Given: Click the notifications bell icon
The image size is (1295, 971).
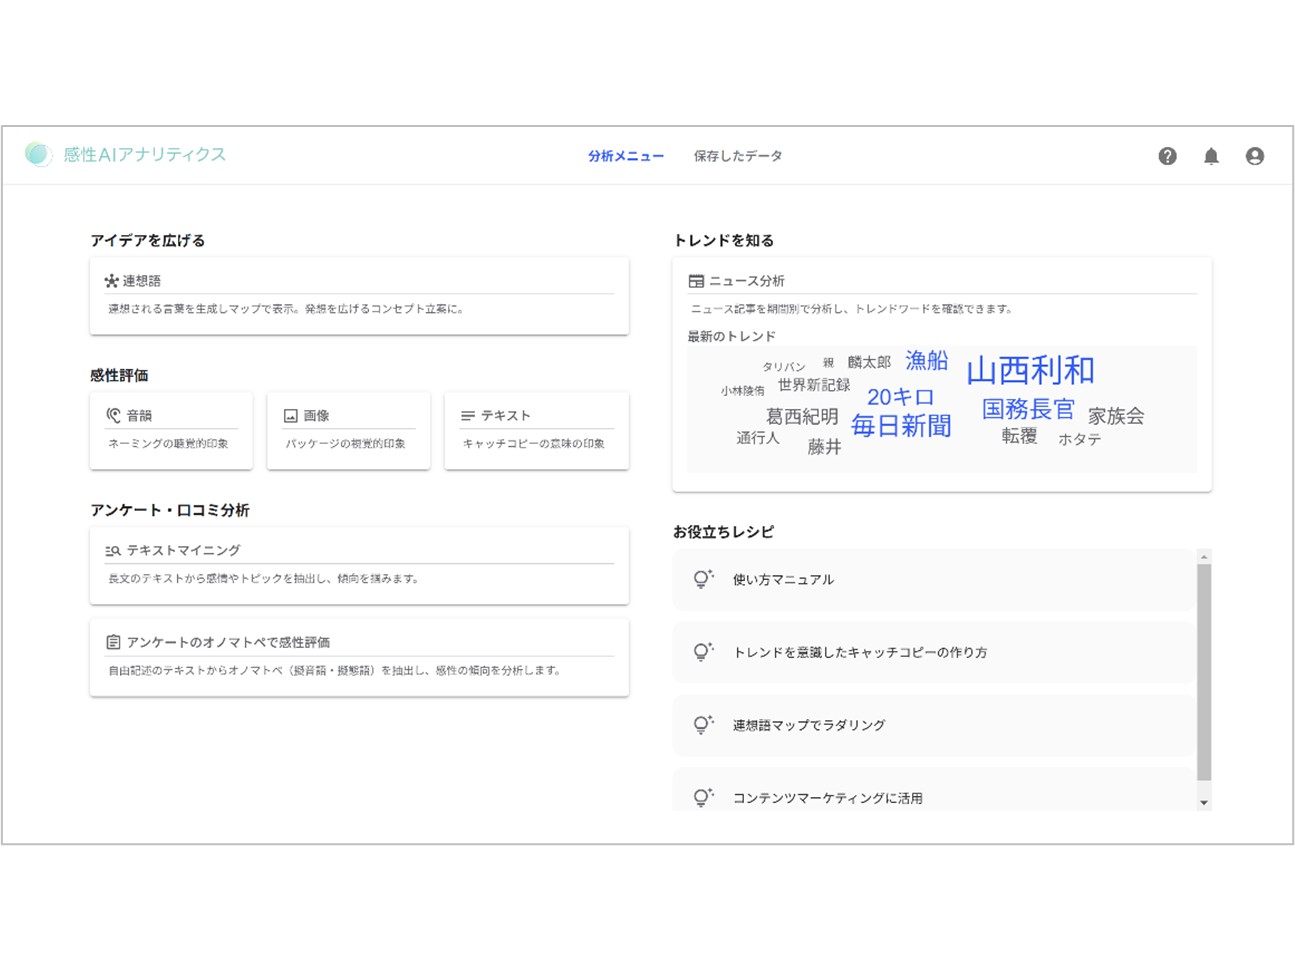Looking at the screenshot, I should pyautogui.click(x=1211, y=156).
